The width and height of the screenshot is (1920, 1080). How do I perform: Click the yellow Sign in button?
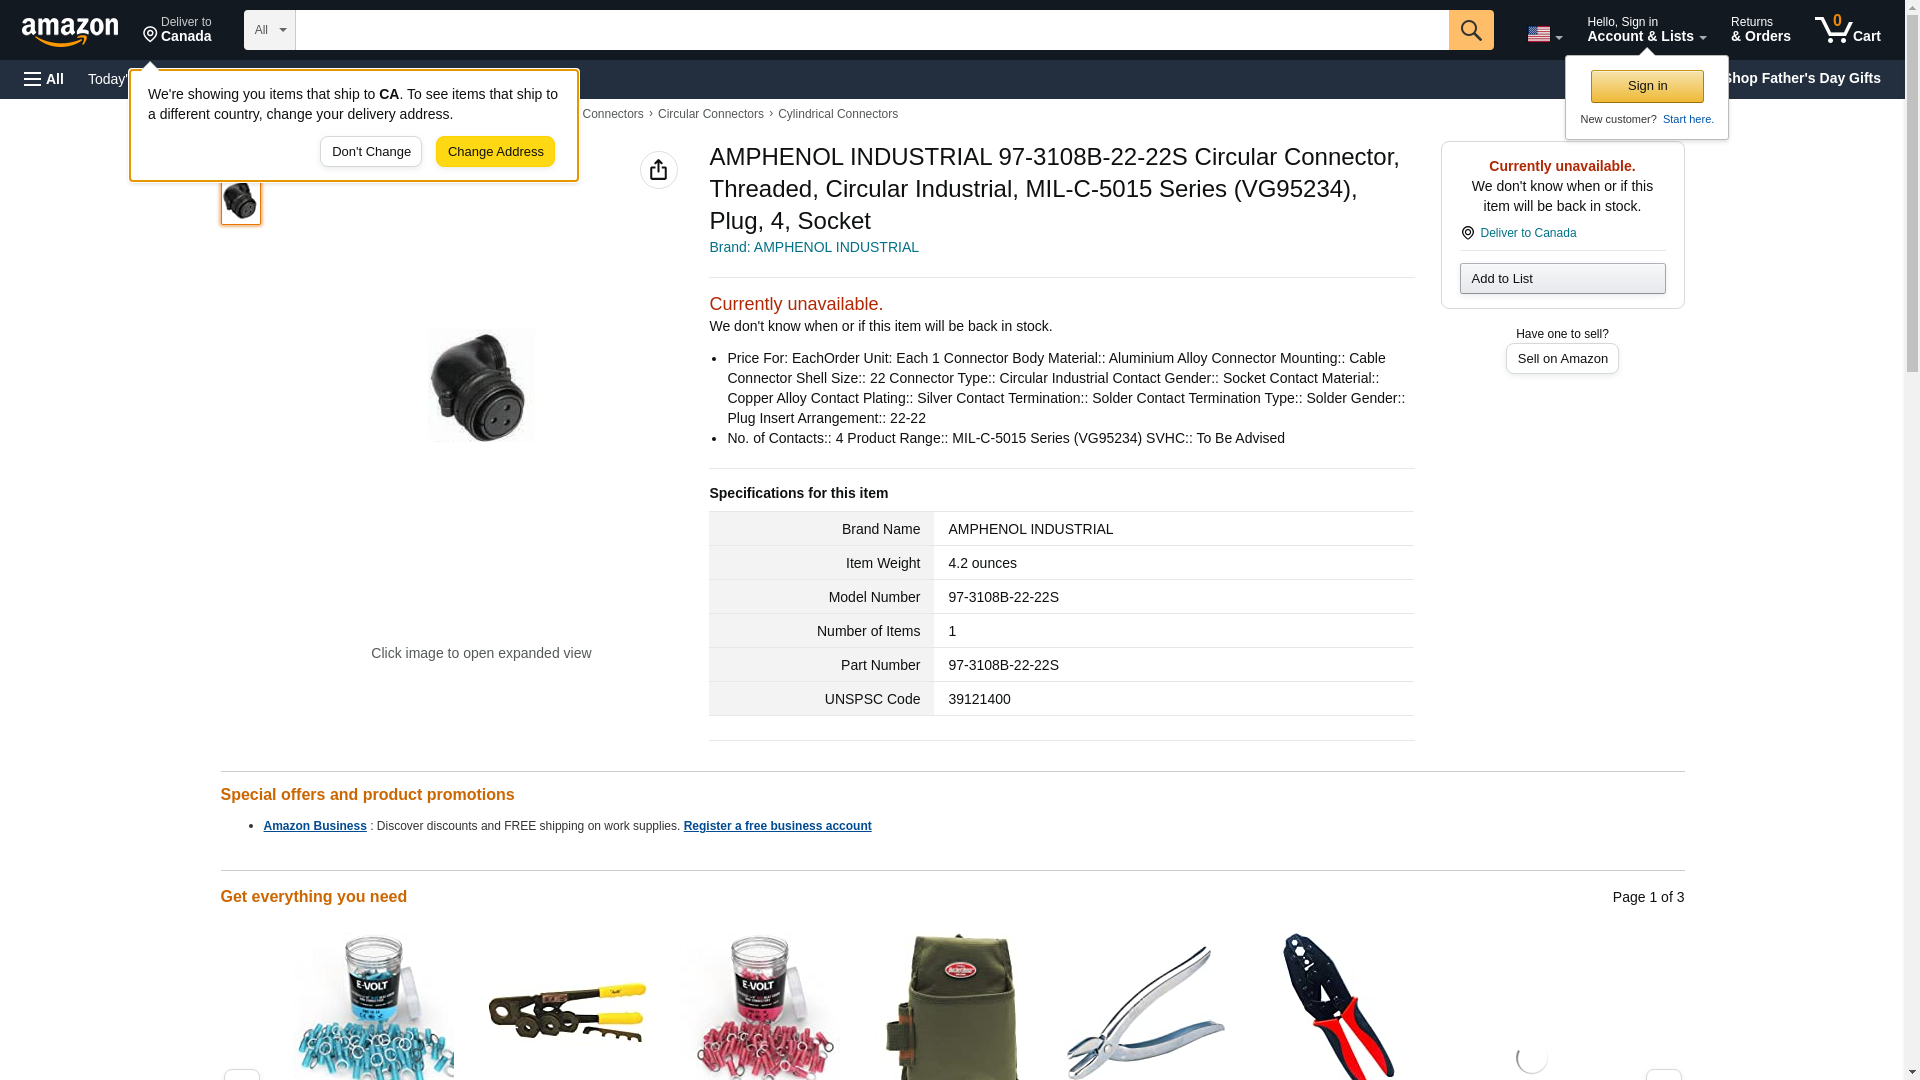tap(1646, 86)
